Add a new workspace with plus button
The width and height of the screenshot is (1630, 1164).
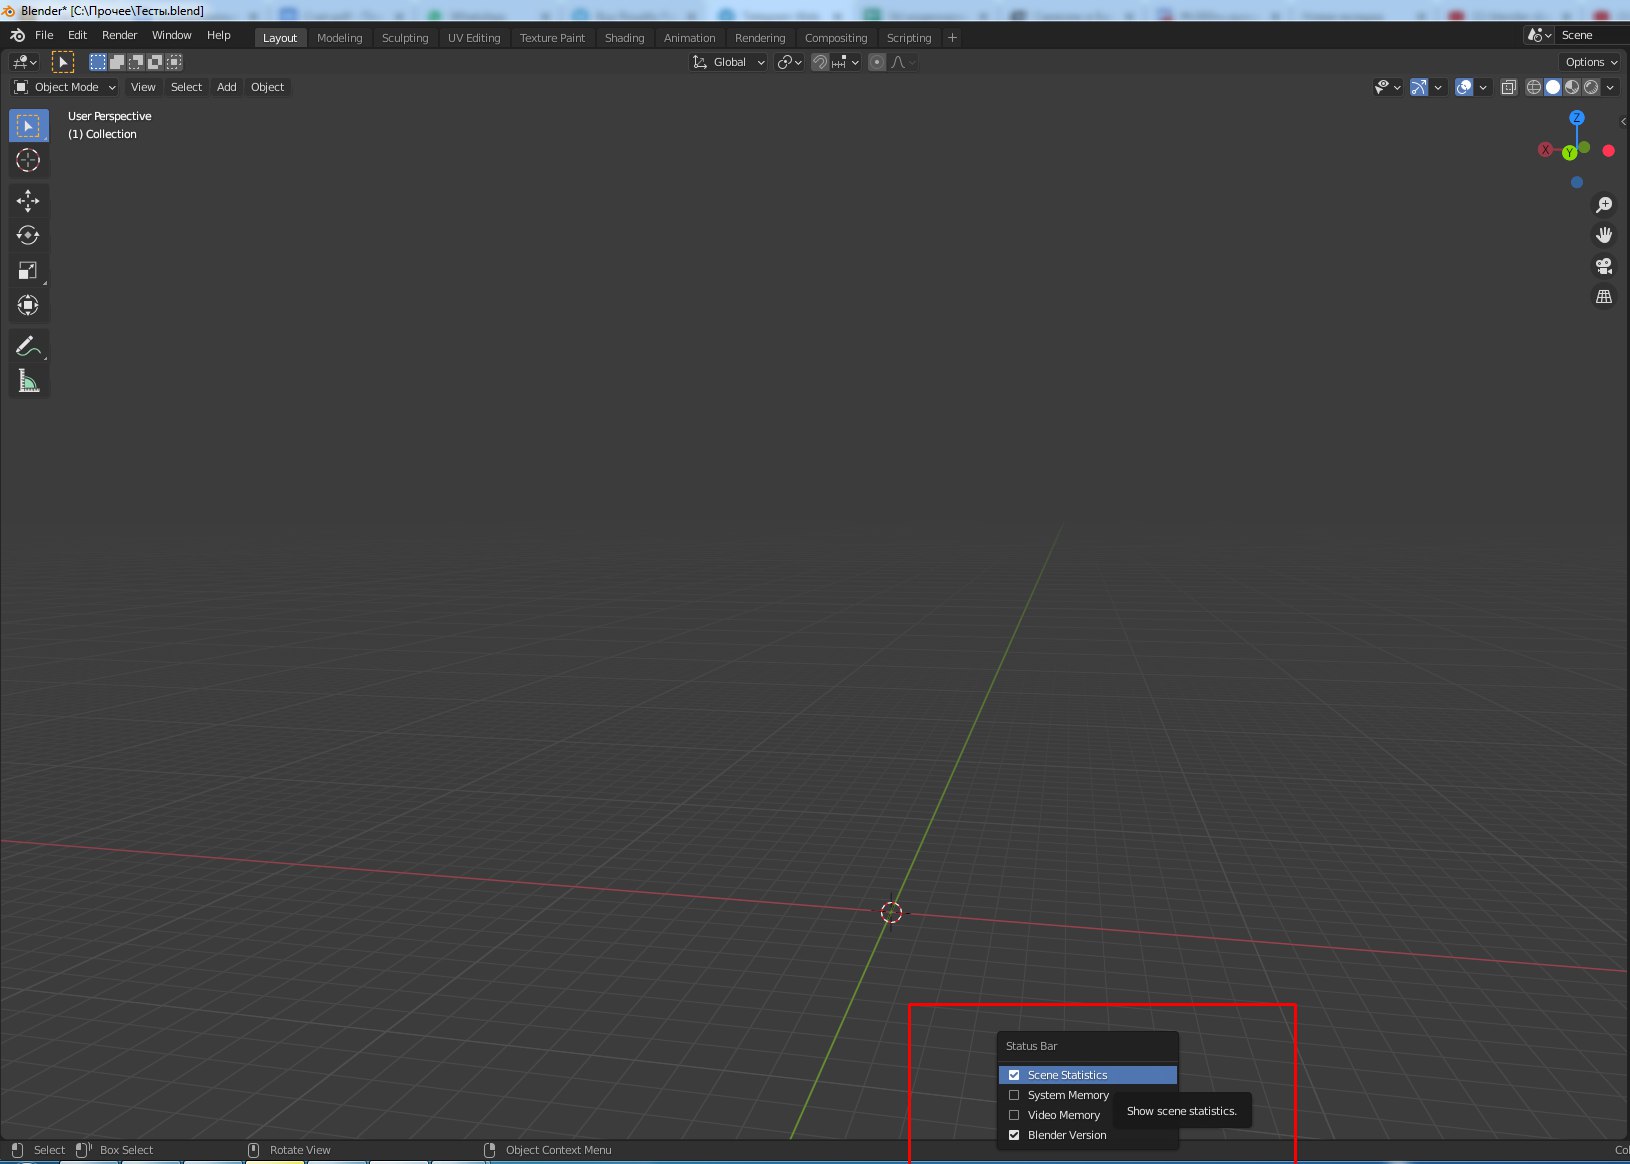pyautogui.click(x=952, y=38)
